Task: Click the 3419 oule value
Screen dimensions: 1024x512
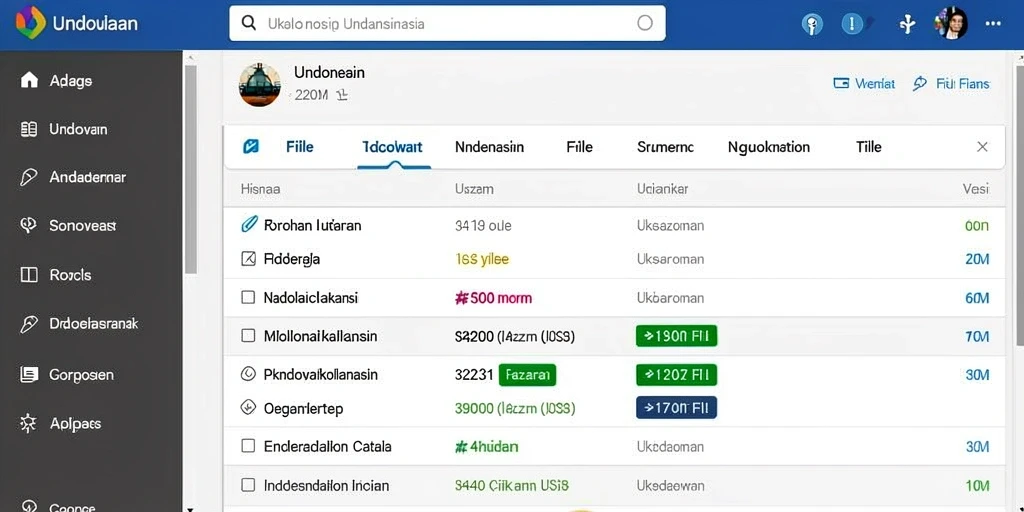Action: coord(483,225)
